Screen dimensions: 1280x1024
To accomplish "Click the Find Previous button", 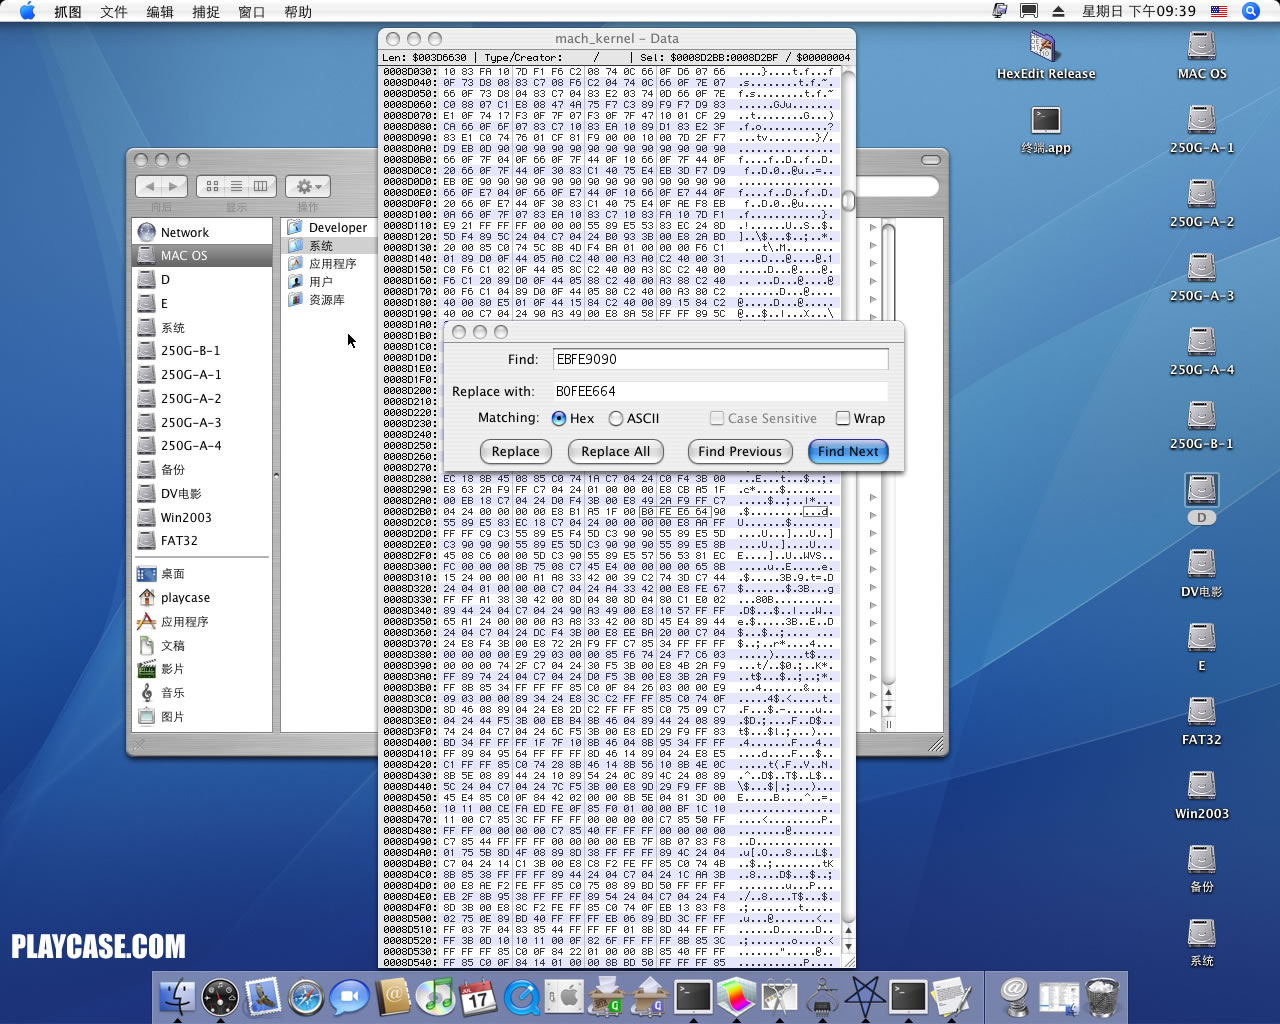I will (740, 452).
